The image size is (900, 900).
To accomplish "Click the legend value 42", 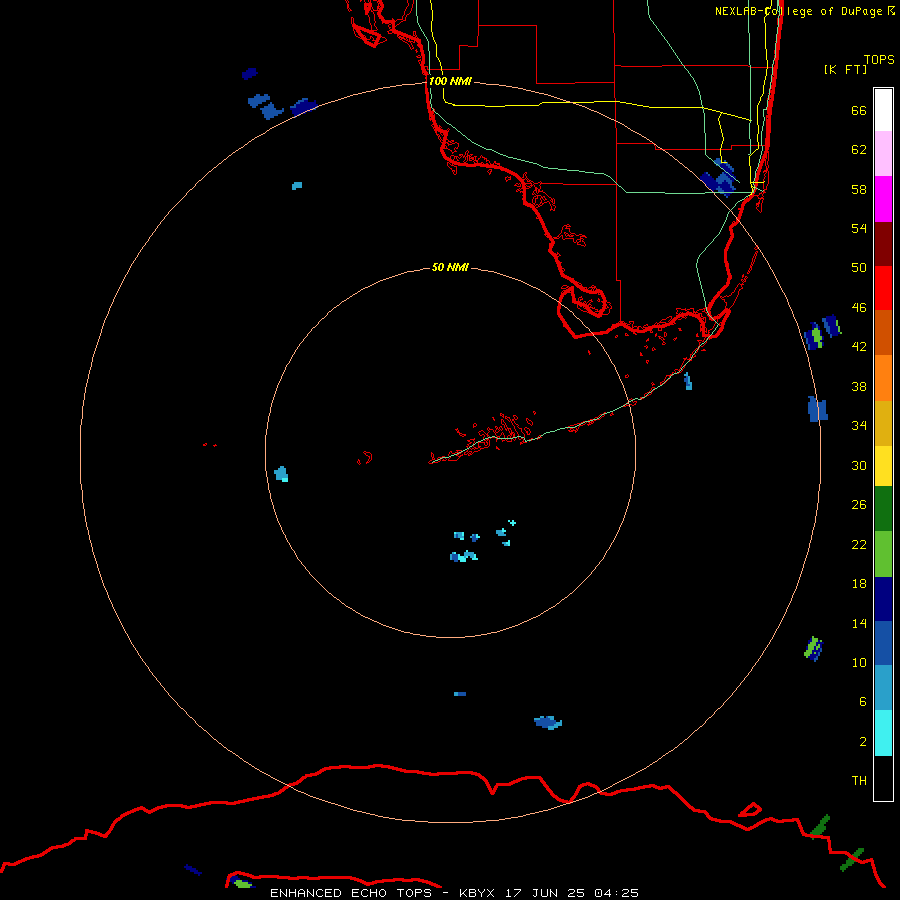I will point(859,347).
